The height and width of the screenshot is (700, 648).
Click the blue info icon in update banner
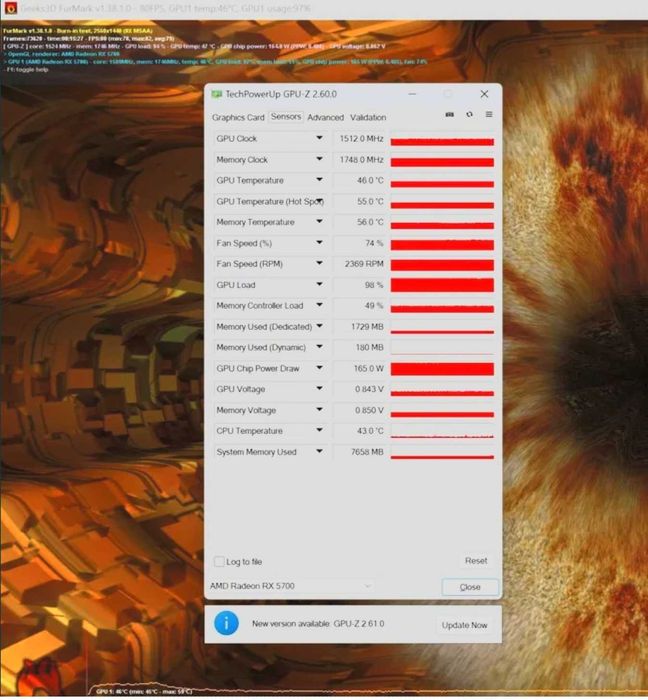tap(226, 625)
